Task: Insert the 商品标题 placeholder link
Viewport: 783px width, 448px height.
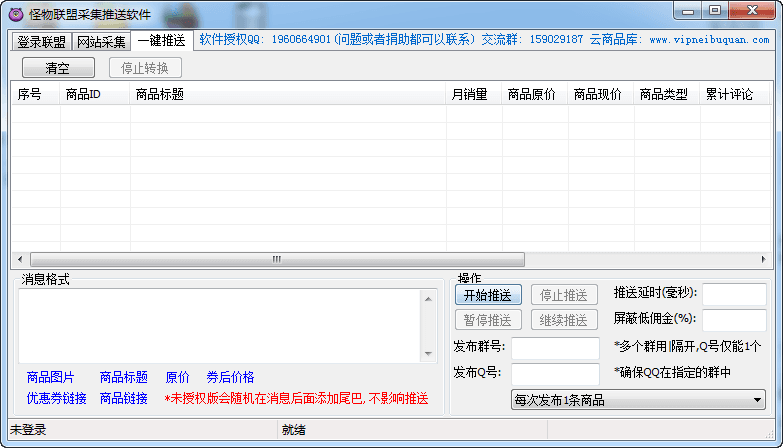Action: [123, 378]
